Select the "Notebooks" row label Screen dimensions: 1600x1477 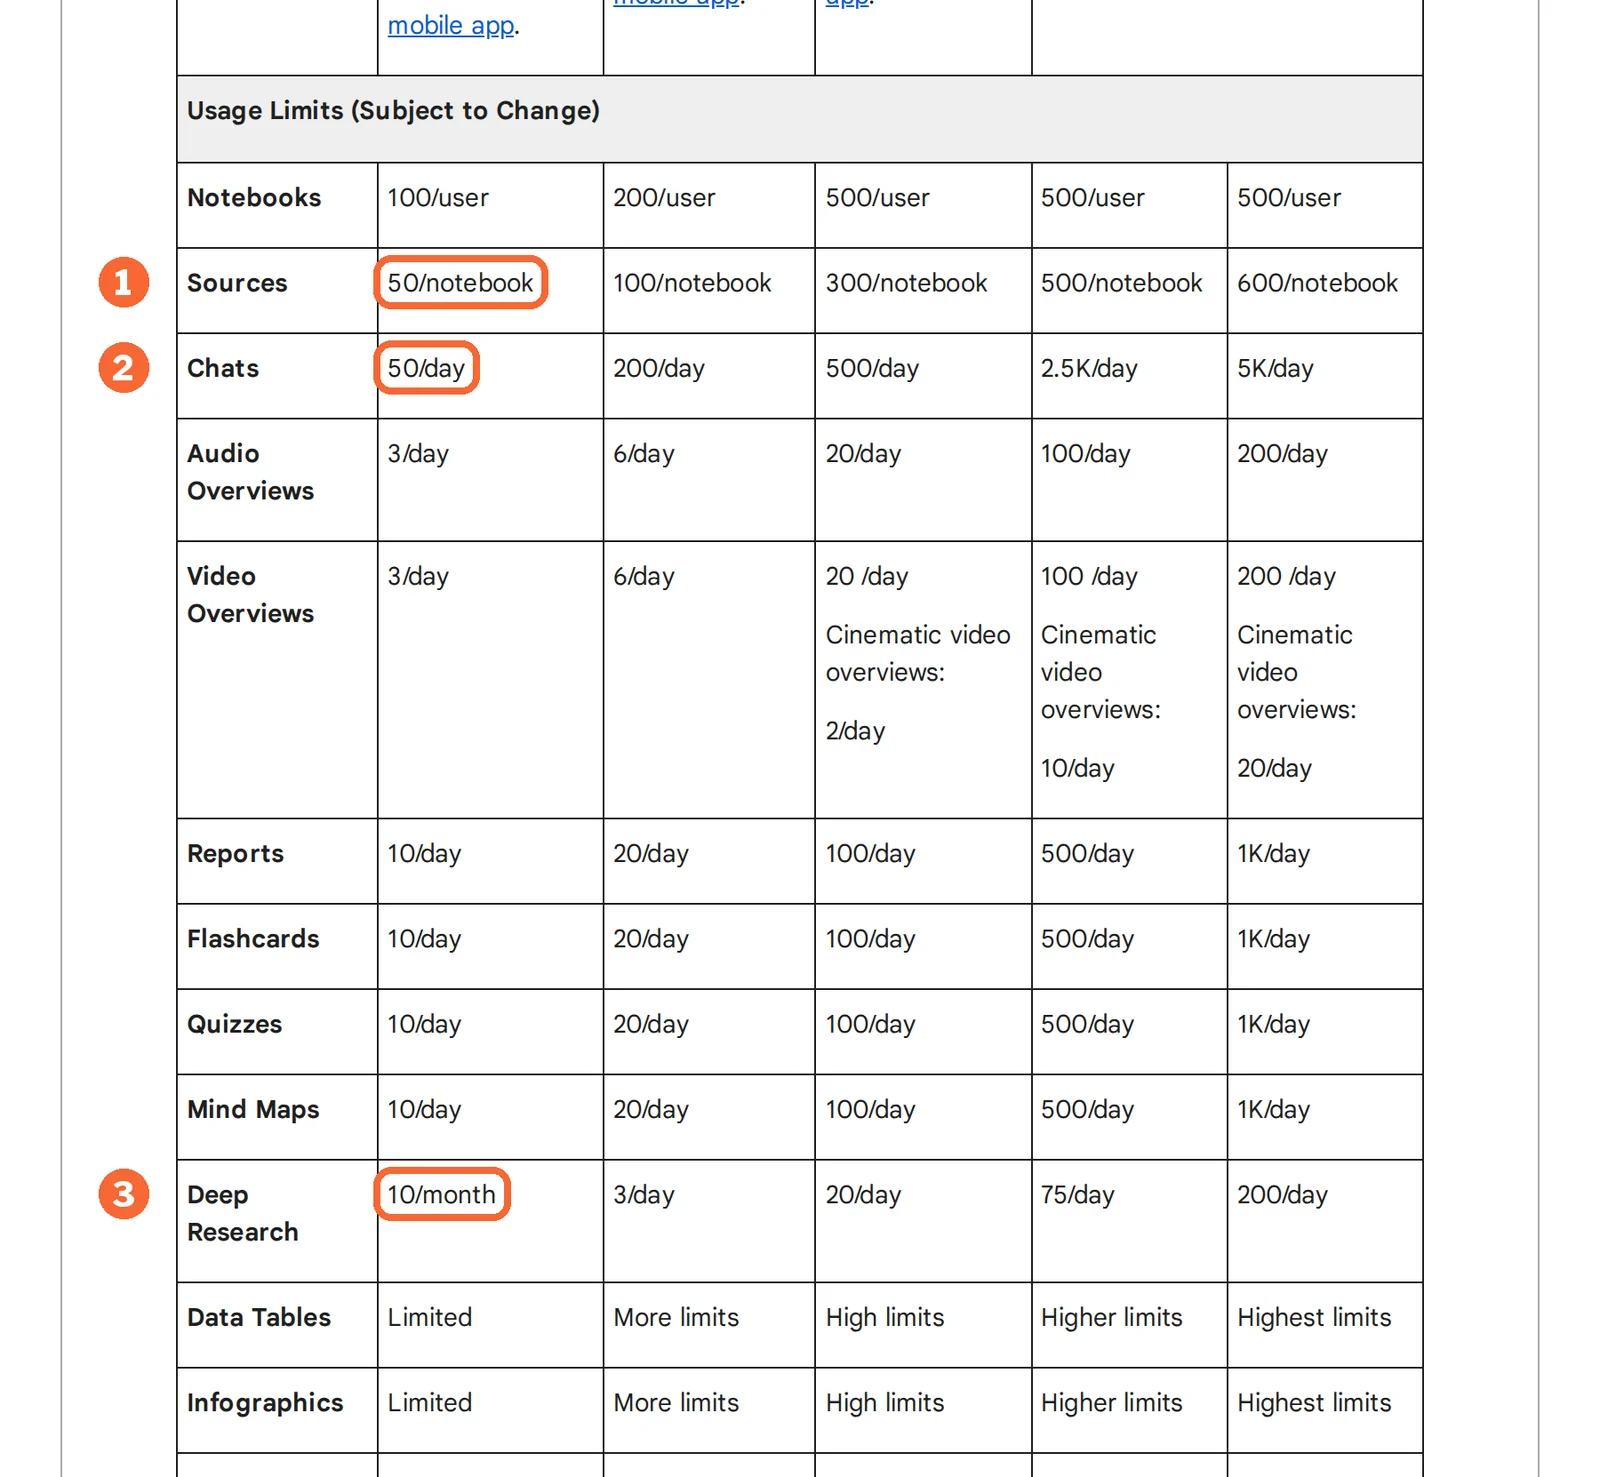tap(254, 197)
